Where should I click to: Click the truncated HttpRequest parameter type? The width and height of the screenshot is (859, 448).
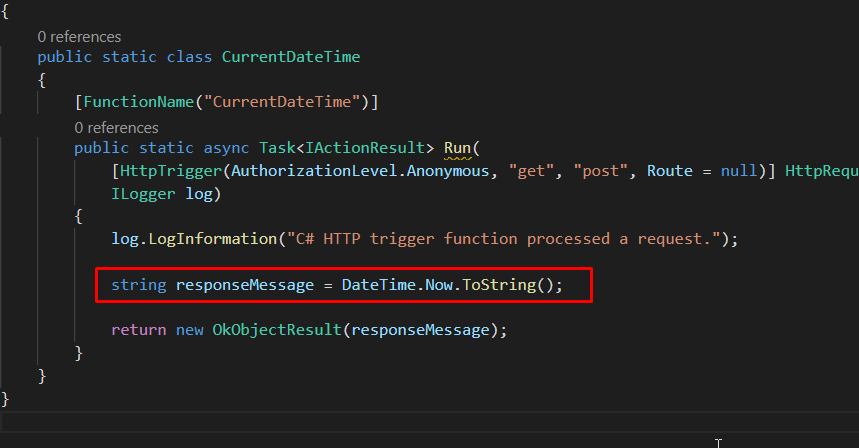coord(822,171)
